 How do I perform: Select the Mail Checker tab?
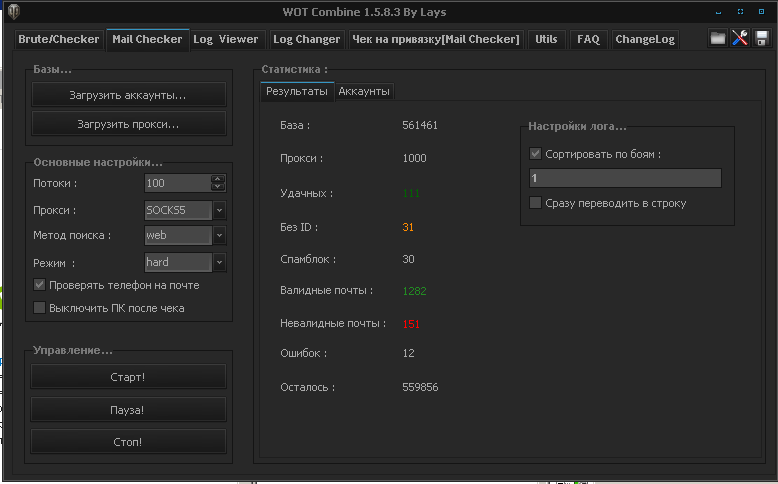[147, 39]
